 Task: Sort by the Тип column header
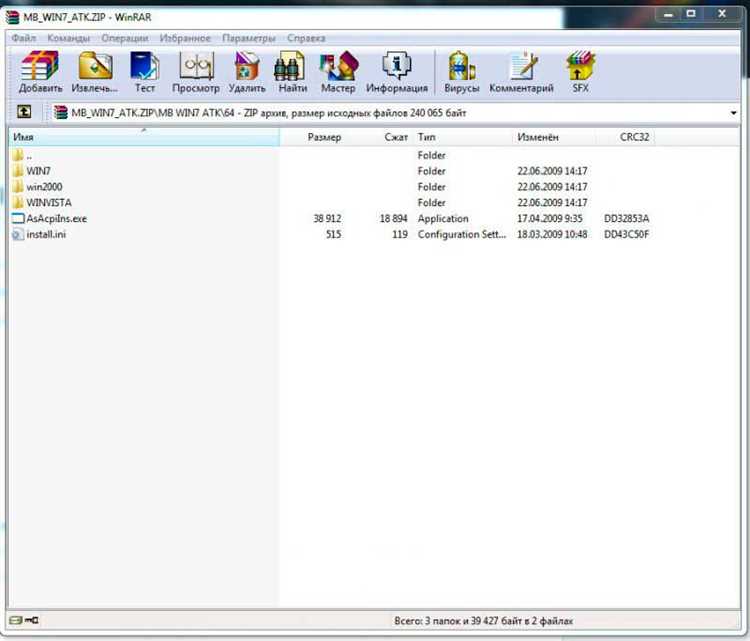coord(426,137)
